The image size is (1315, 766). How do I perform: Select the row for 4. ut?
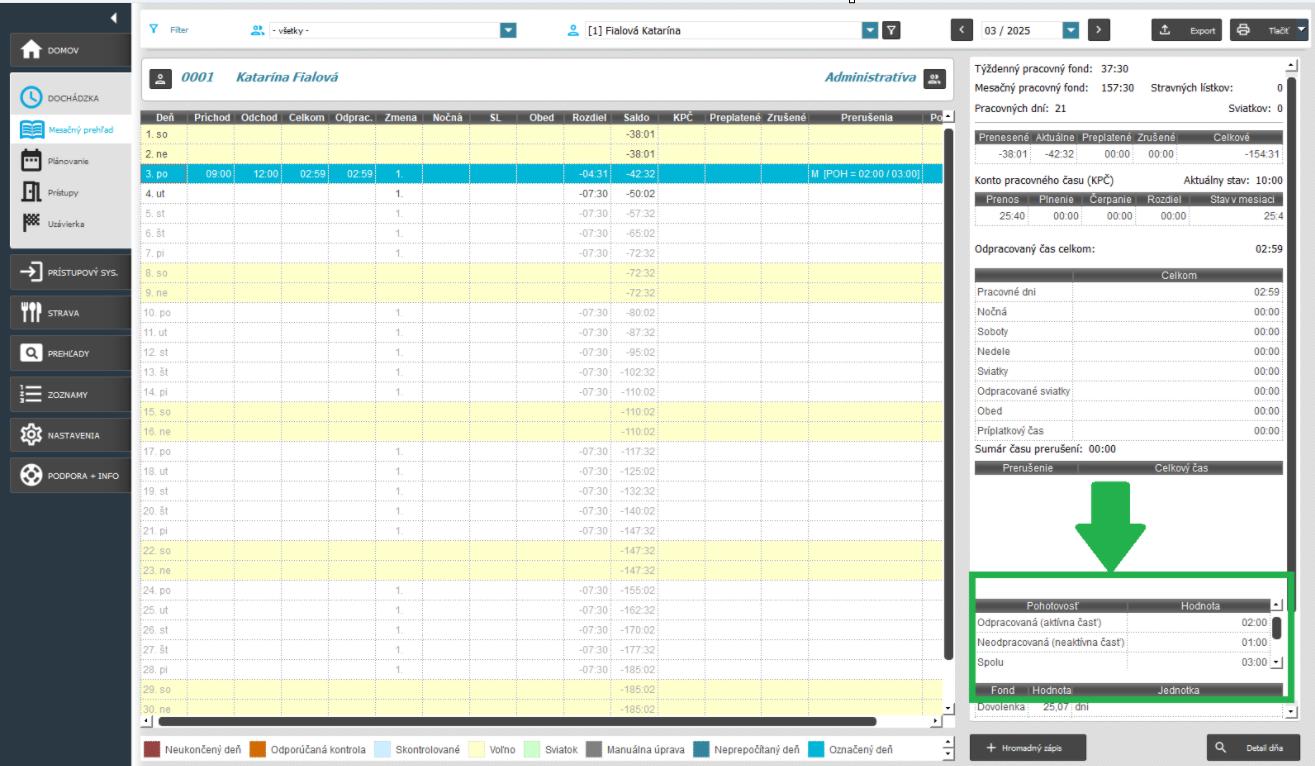pos(400,193)
